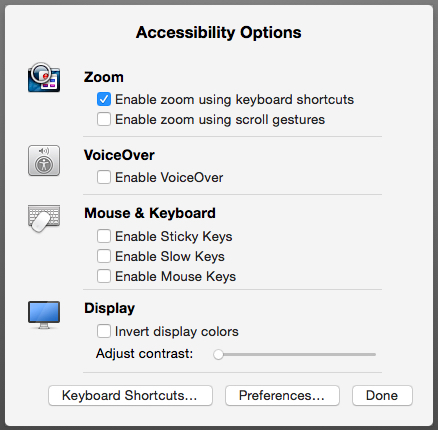Click the Adjust contrast label
This screenshot has width=438, height=430.
pyautogui.click(x=144, y=354)
